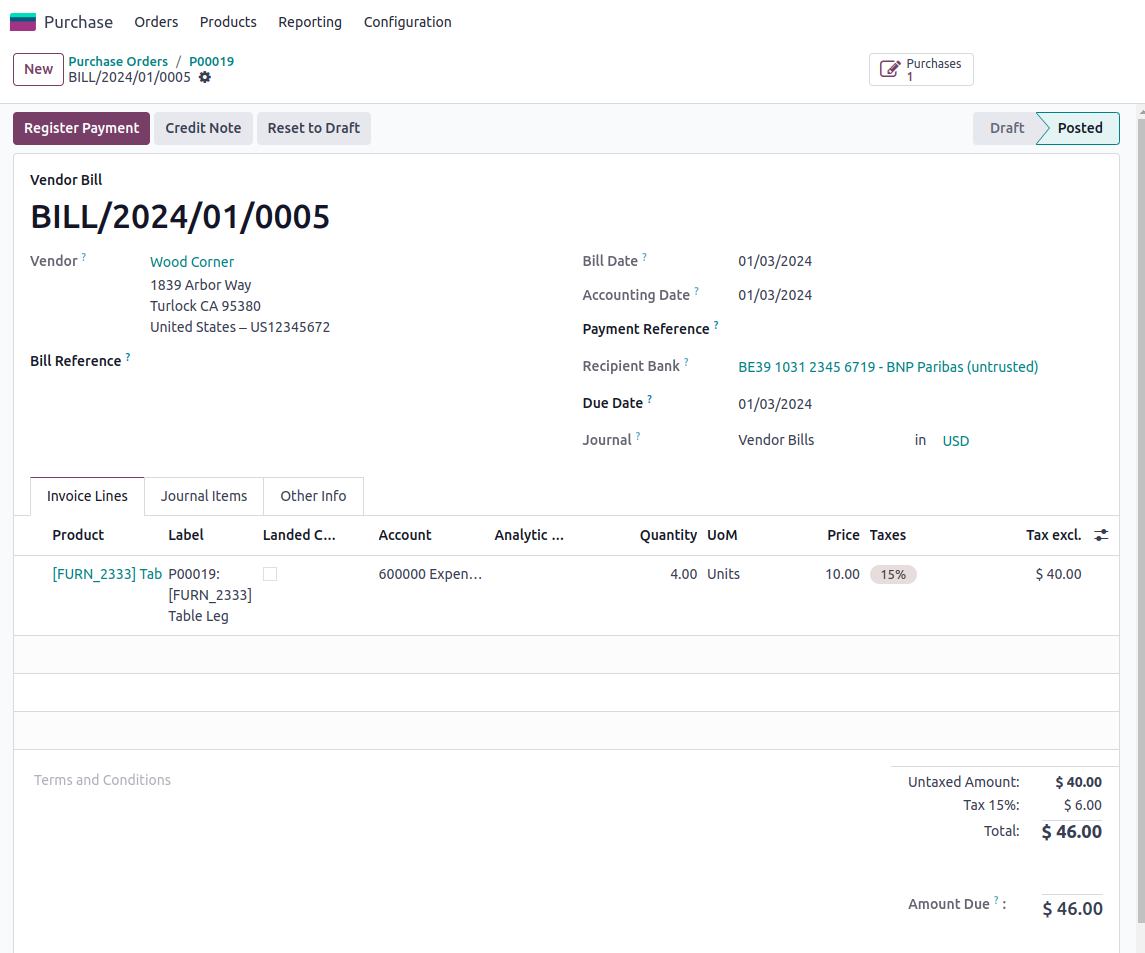
Task: Toggle optional columns using the sliders icon
Action: pos(1100,534)
